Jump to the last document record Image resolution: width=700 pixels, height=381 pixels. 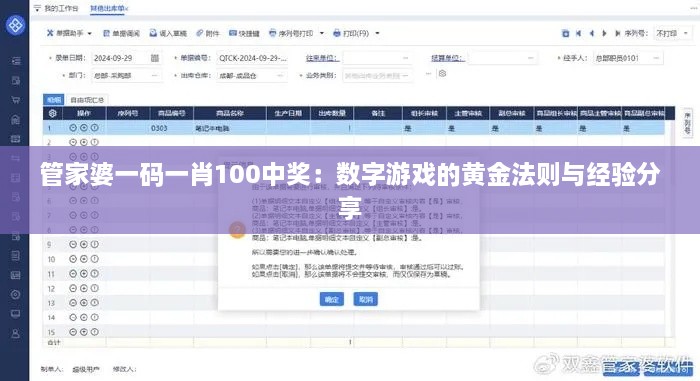click(617, 33)
